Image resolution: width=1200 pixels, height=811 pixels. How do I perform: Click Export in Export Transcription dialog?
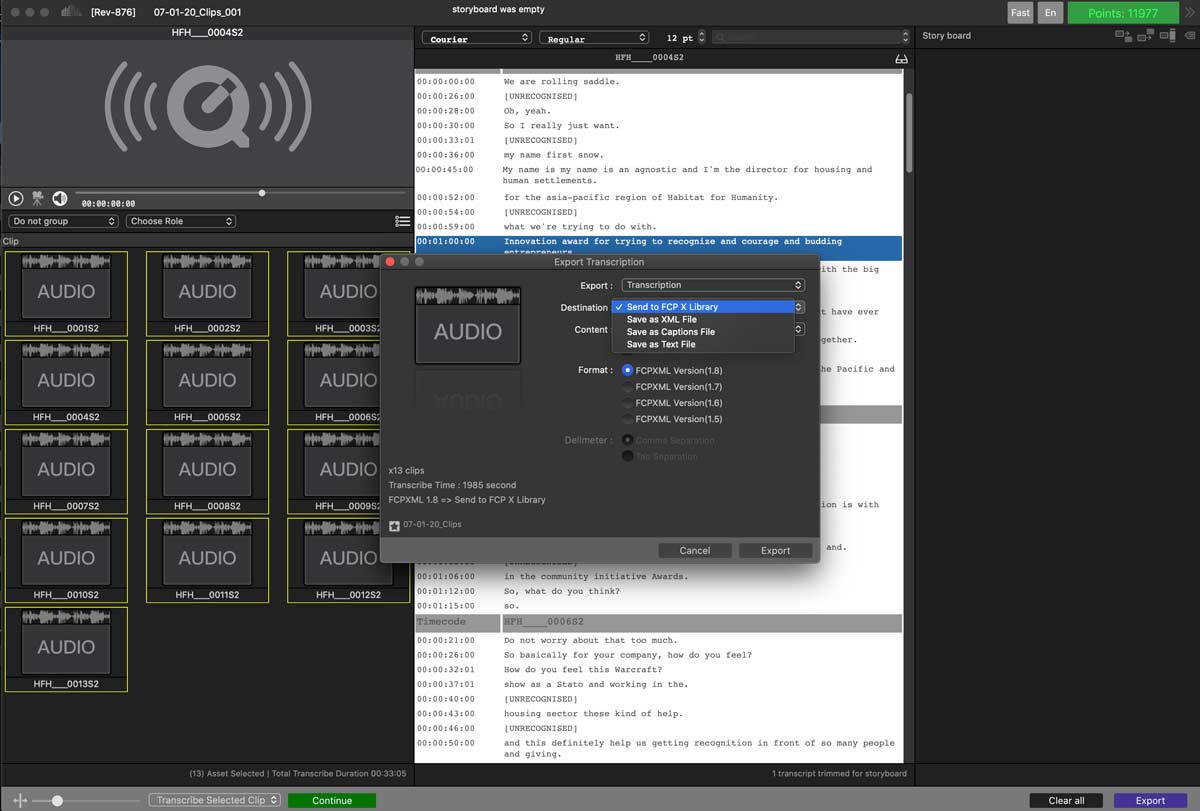(x=775, y=550)
